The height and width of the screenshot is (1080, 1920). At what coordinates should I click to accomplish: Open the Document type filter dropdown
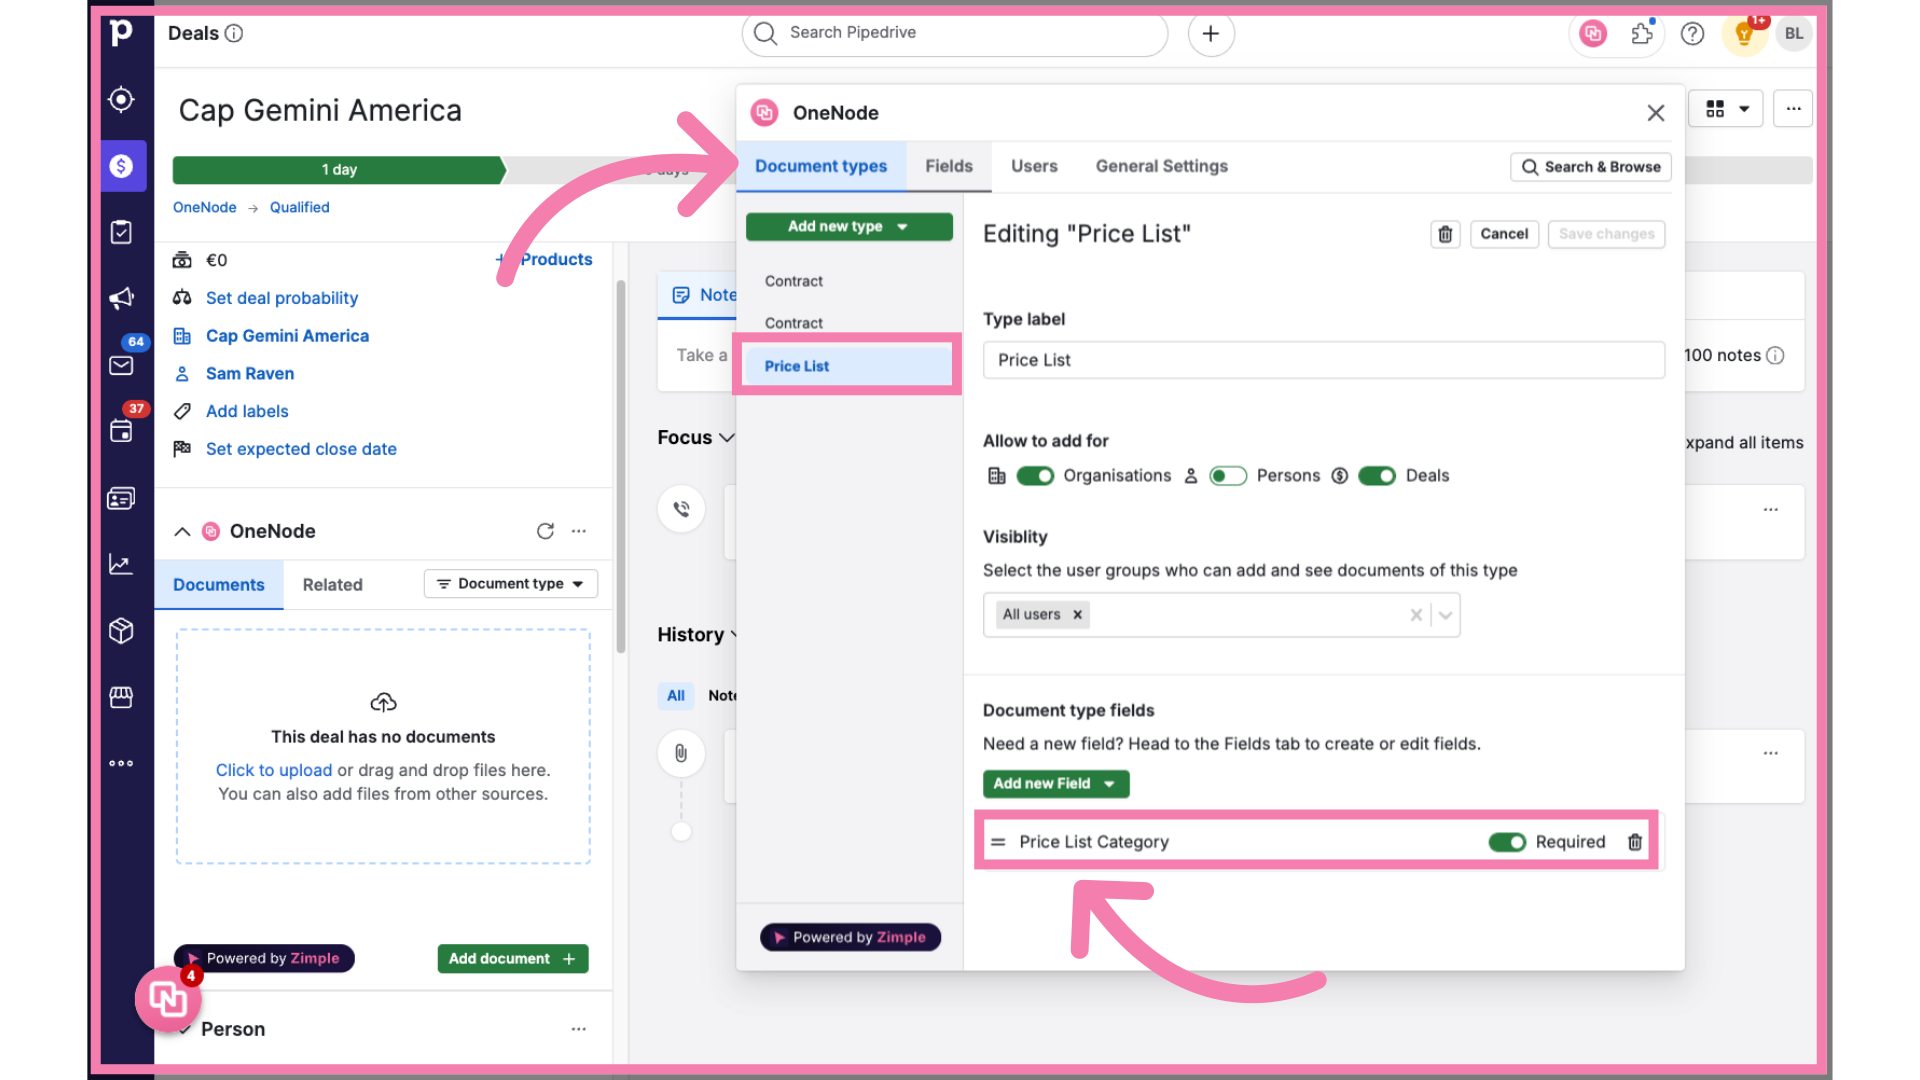(x=511, y=584)
